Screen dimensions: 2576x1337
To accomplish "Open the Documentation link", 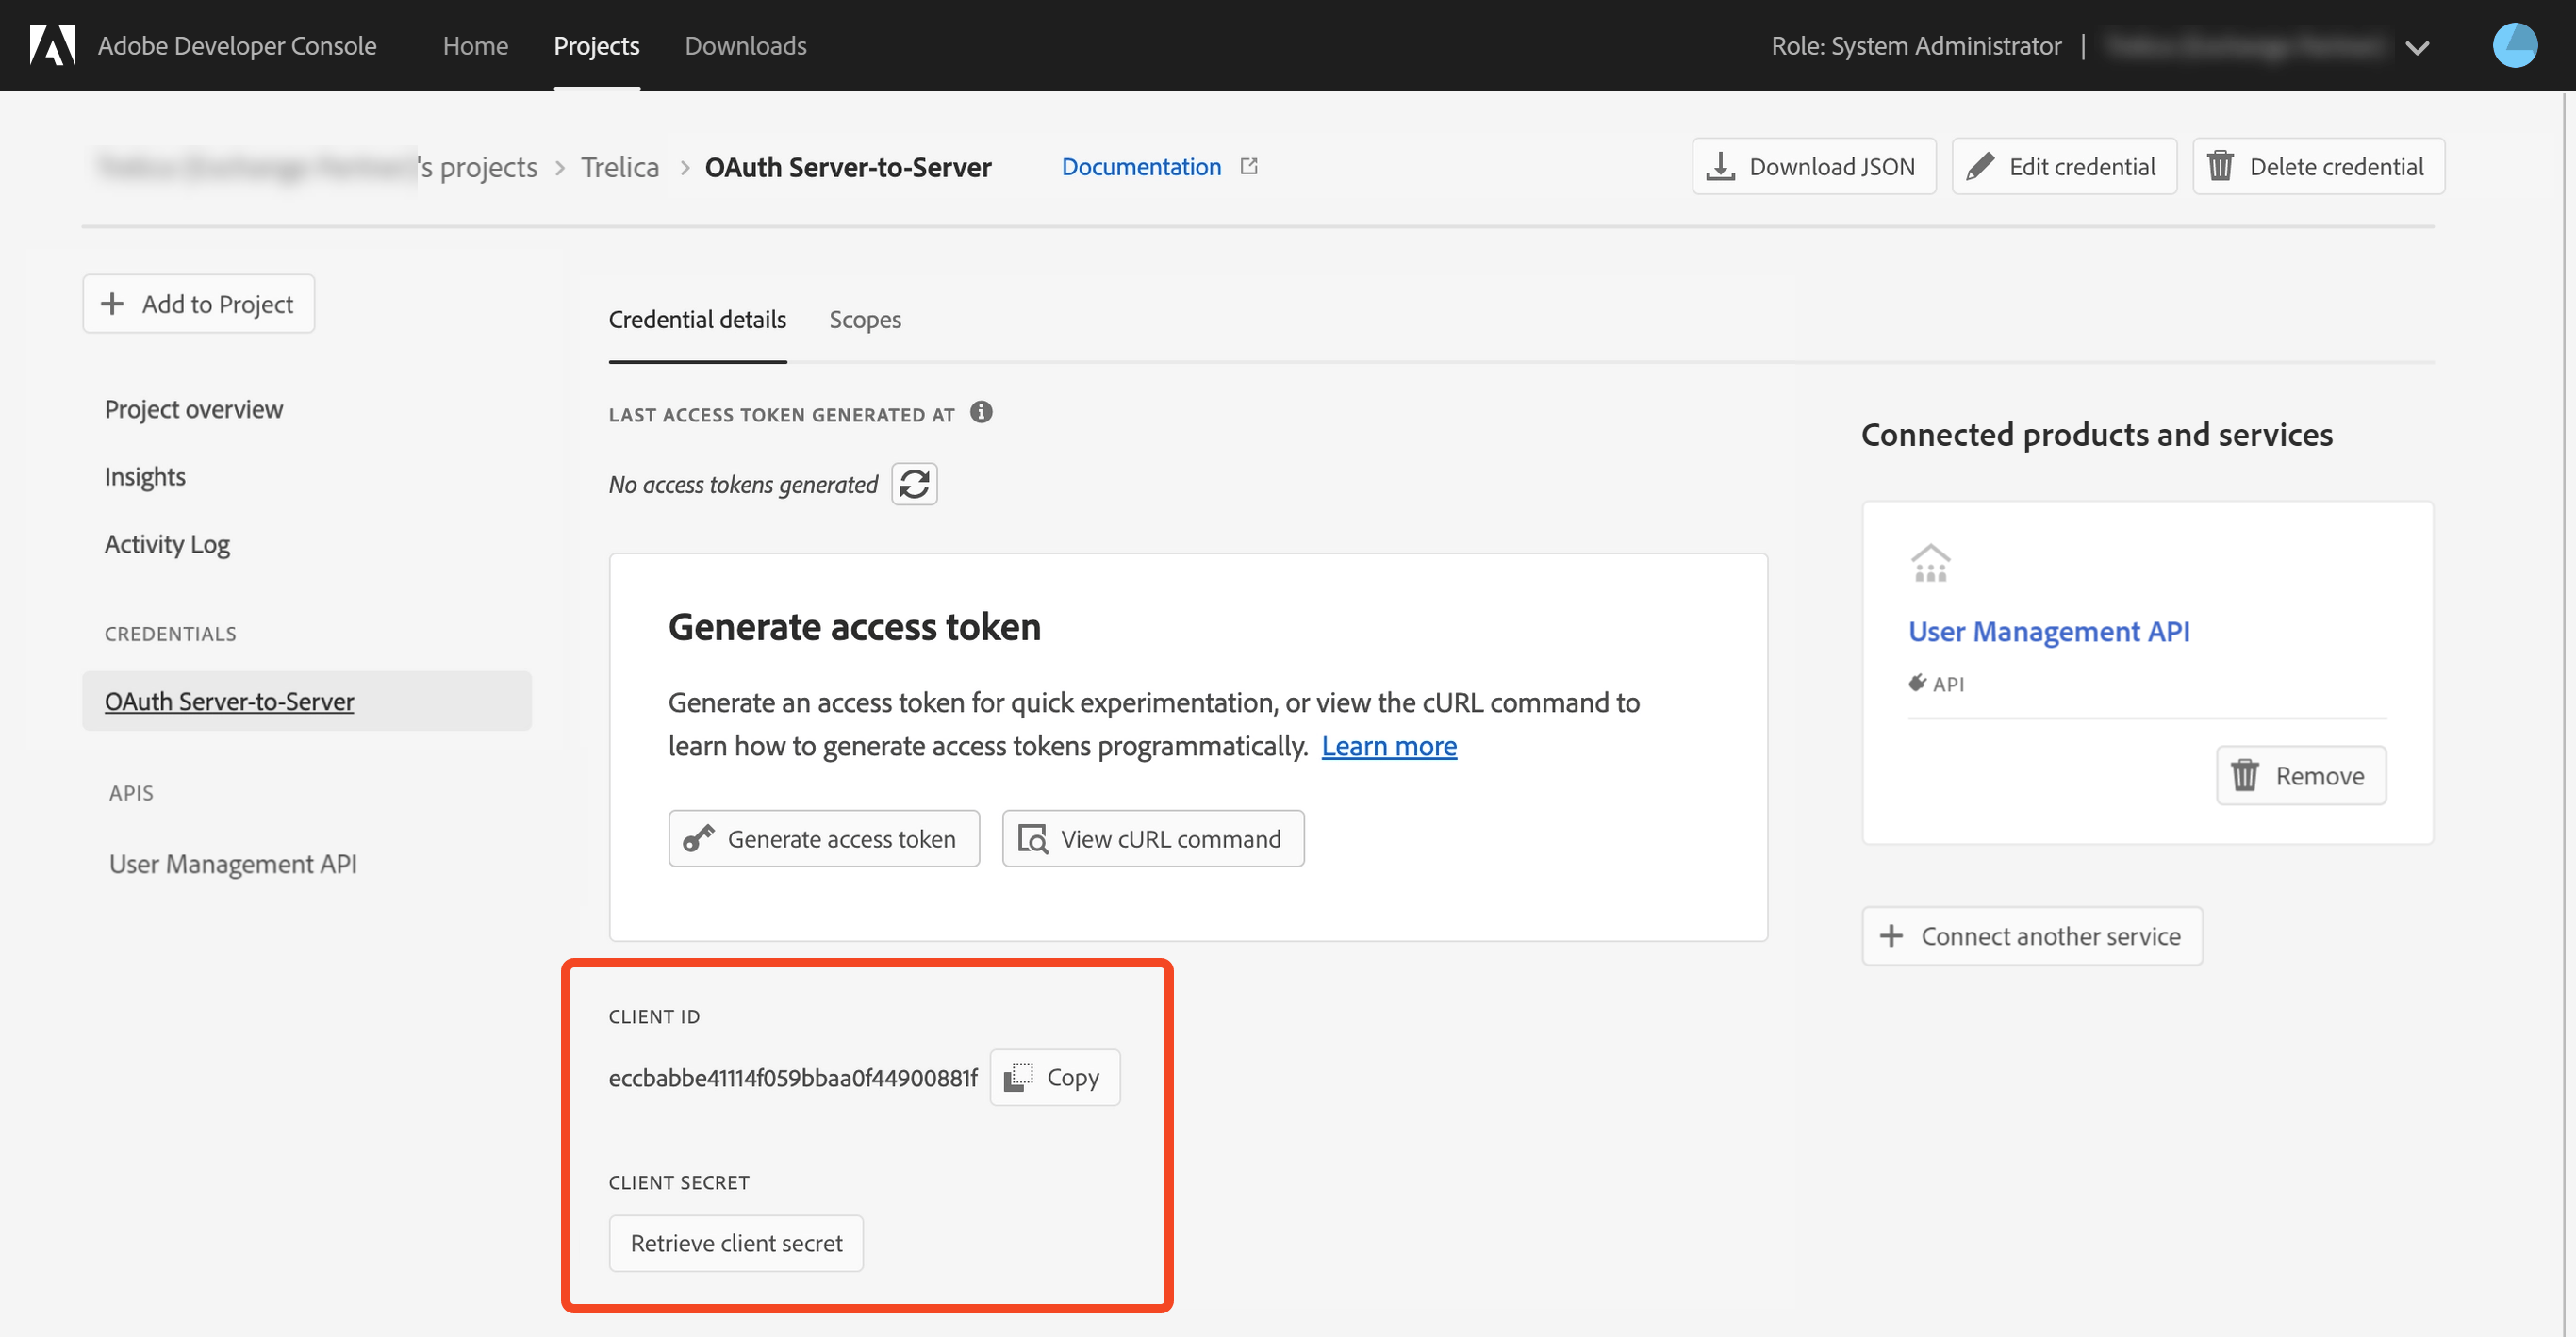I will [1141, 167].
